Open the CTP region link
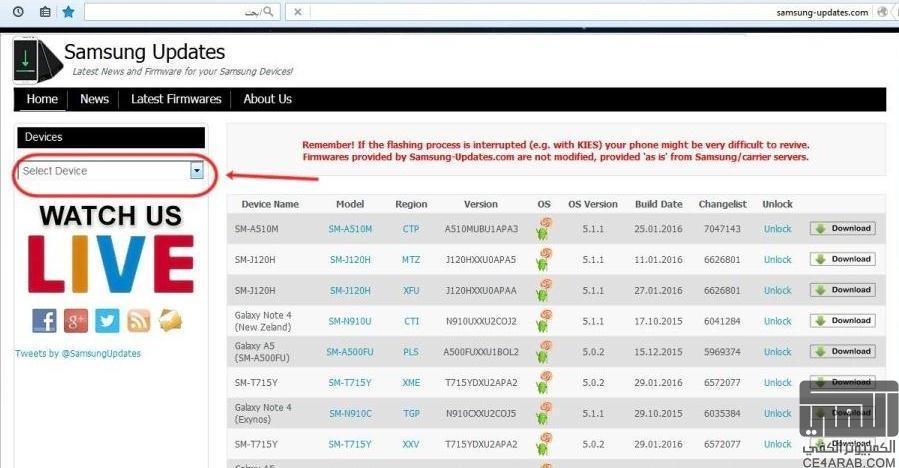 411,229
